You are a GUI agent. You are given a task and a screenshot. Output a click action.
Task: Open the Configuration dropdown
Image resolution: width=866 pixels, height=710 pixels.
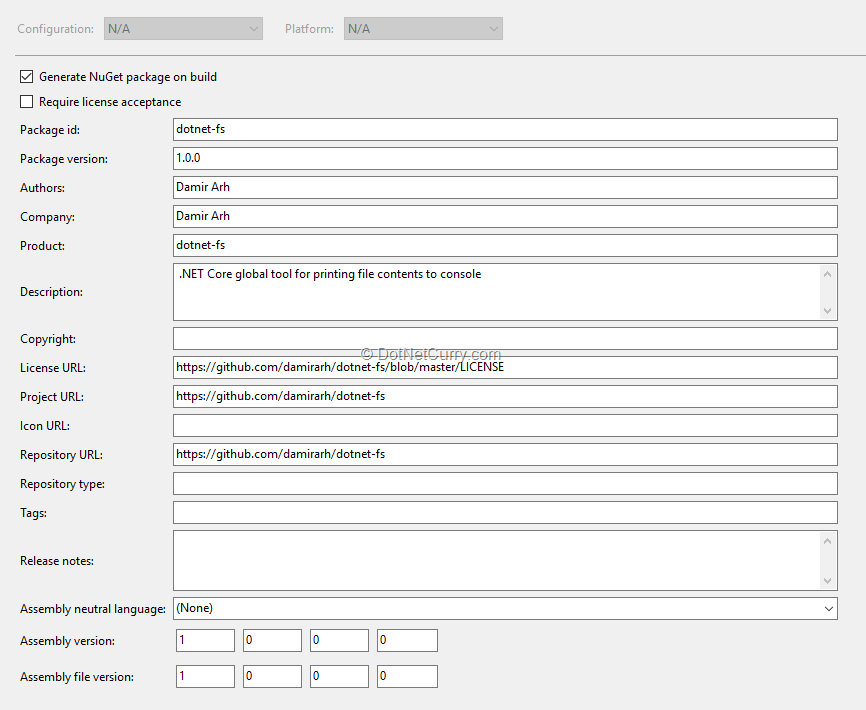coord(183,29)
